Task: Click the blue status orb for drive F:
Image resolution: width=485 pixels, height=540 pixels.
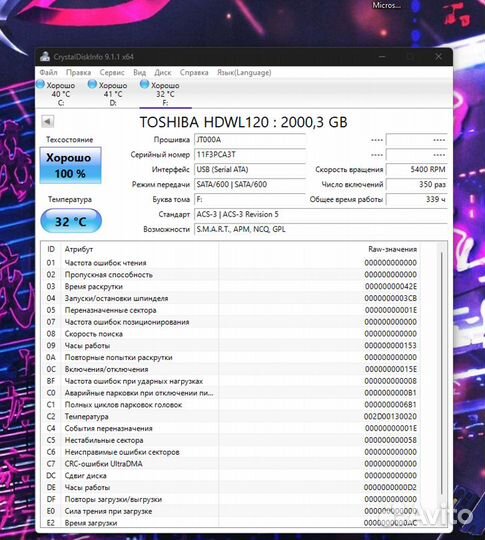Action: [x=144, y=84]
